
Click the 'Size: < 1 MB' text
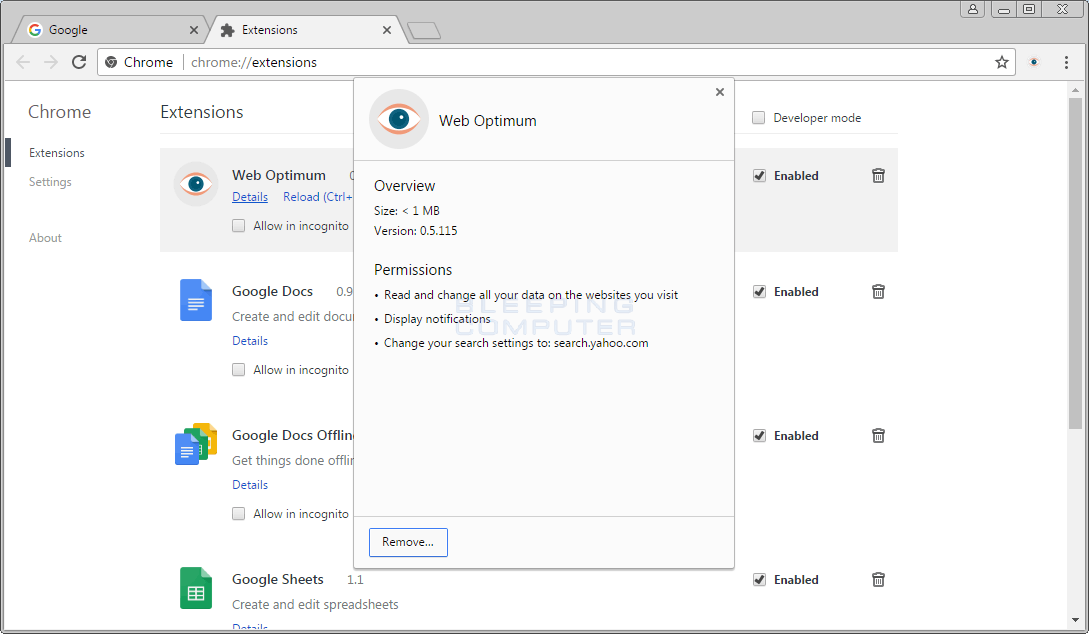[407, 210]
